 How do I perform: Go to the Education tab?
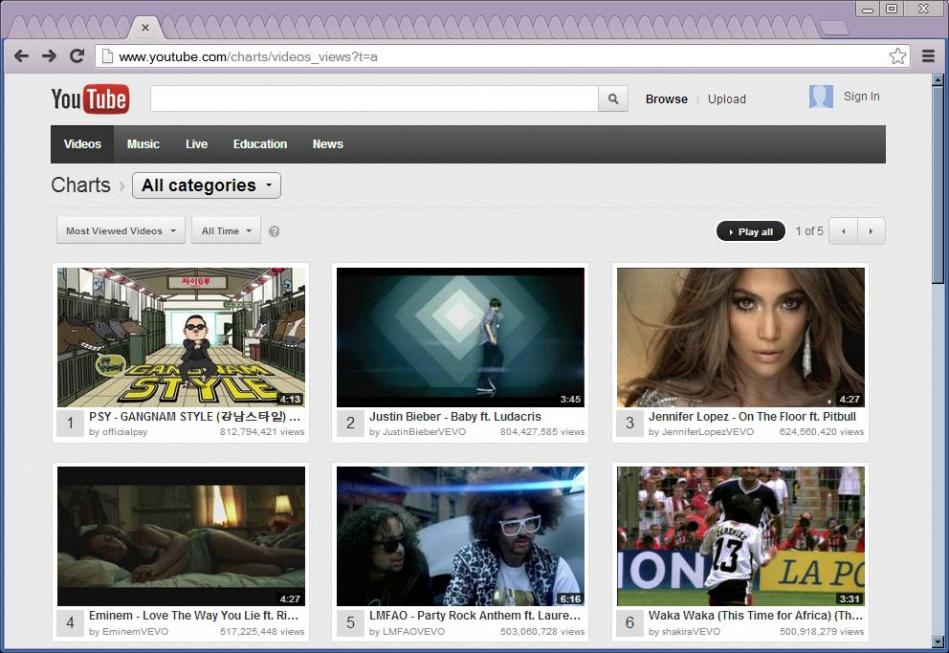coord(260,144)
